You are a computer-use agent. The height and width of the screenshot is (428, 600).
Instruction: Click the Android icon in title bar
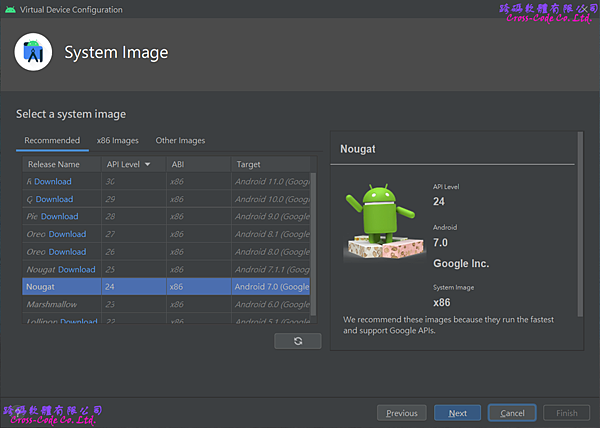tap(9, 9)
